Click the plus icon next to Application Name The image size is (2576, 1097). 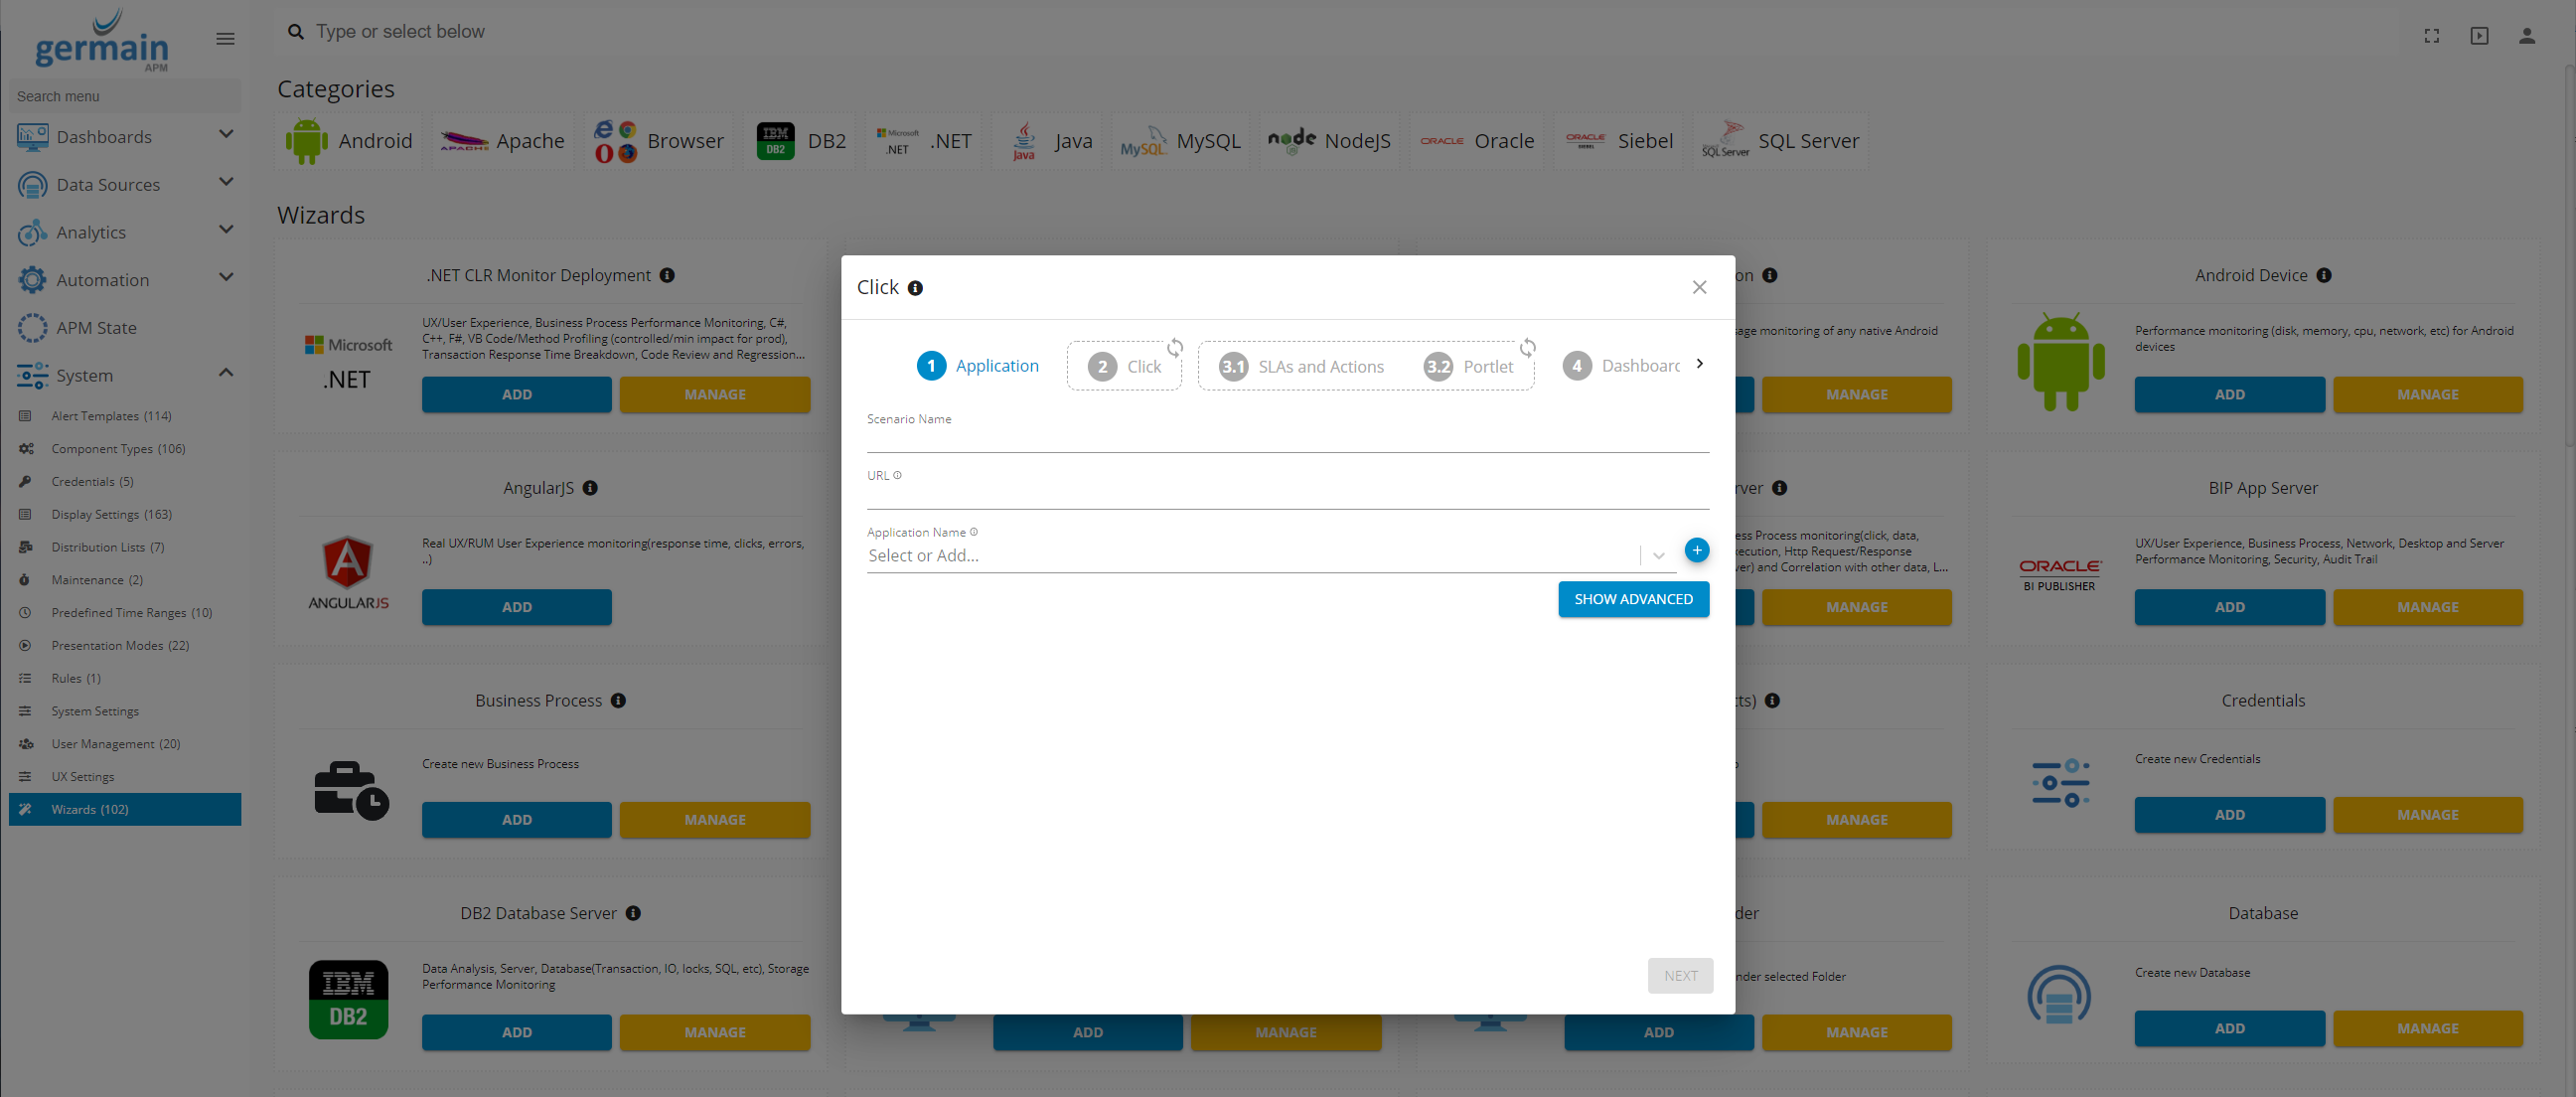click(x=1697, y=550)
